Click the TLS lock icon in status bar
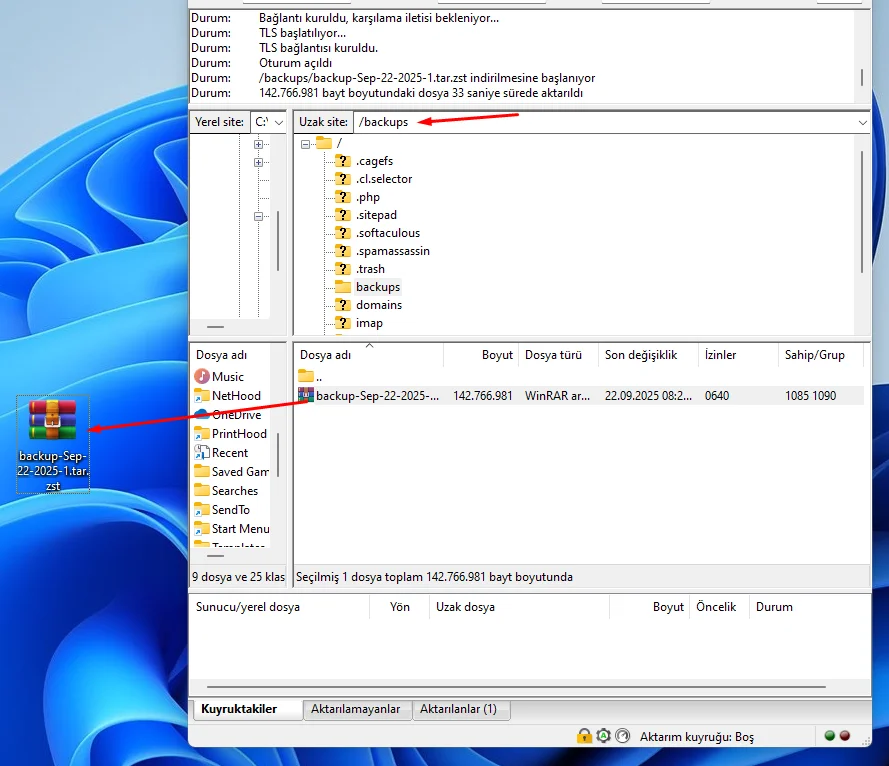Viewport: 889px width, 766px height. (x=584, y=736)
